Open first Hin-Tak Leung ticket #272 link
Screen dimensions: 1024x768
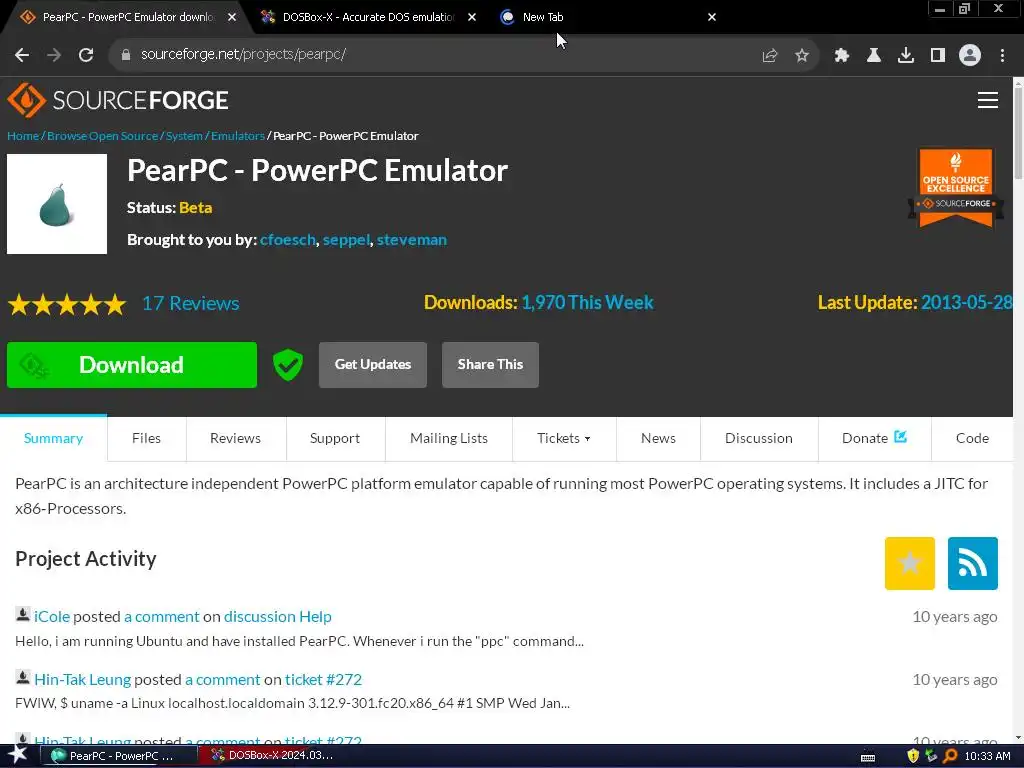click(x=323, y=679)
